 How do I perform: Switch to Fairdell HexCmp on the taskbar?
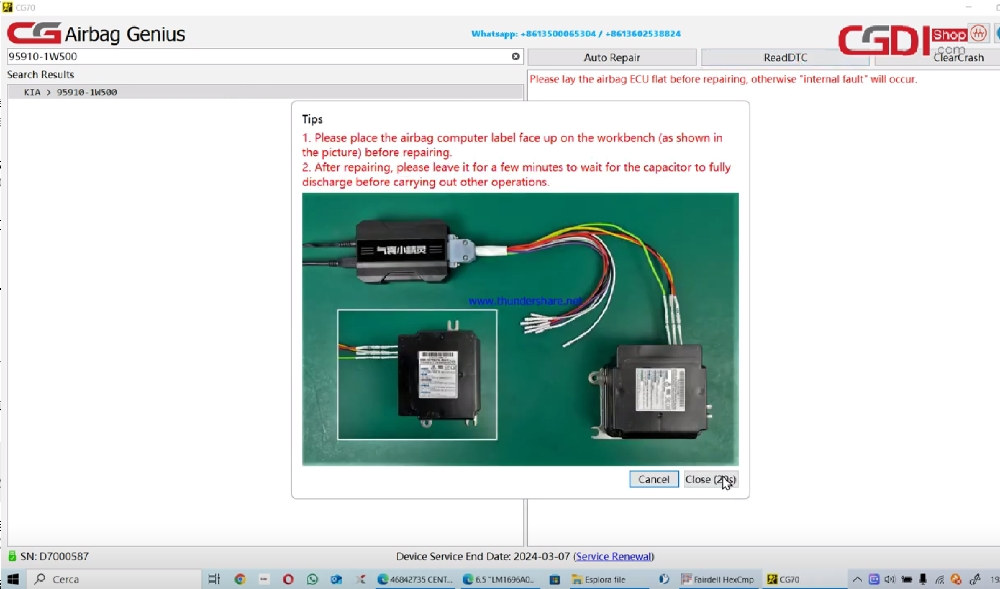click(717, 579)
